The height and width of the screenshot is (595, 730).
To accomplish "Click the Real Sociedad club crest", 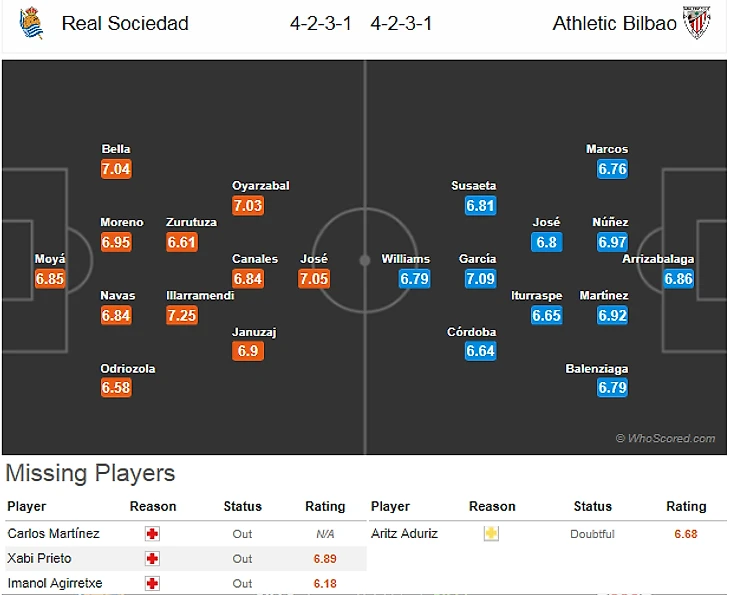I will pyautogui.click(x=30, y=23).
